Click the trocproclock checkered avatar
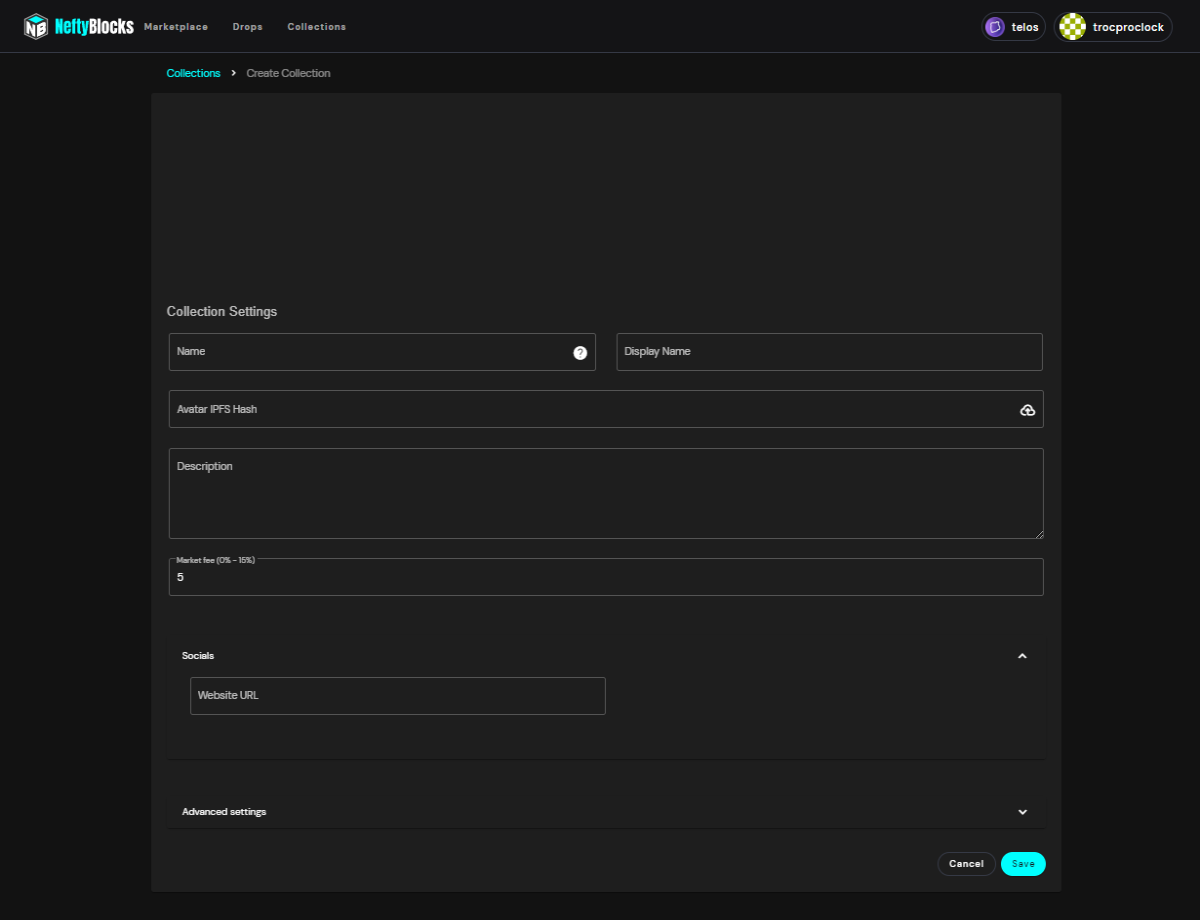Screen dimensions: 1200x920 click(1073, 27)
